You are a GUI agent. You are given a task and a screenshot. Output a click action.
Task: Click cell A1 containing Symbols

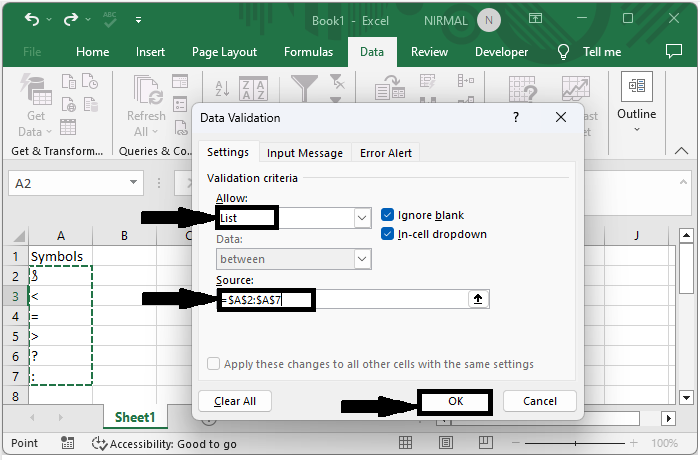point(61,256)
